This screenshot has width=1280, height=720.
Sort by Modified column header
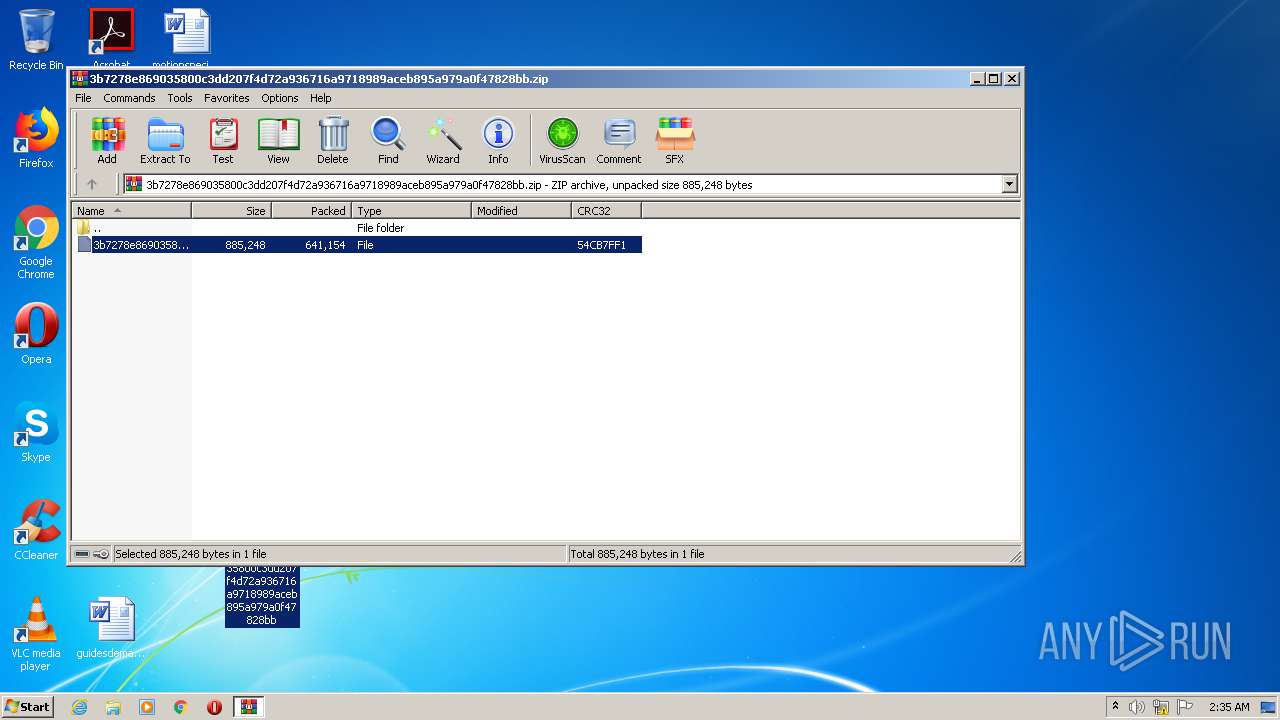tap(521, 211)
